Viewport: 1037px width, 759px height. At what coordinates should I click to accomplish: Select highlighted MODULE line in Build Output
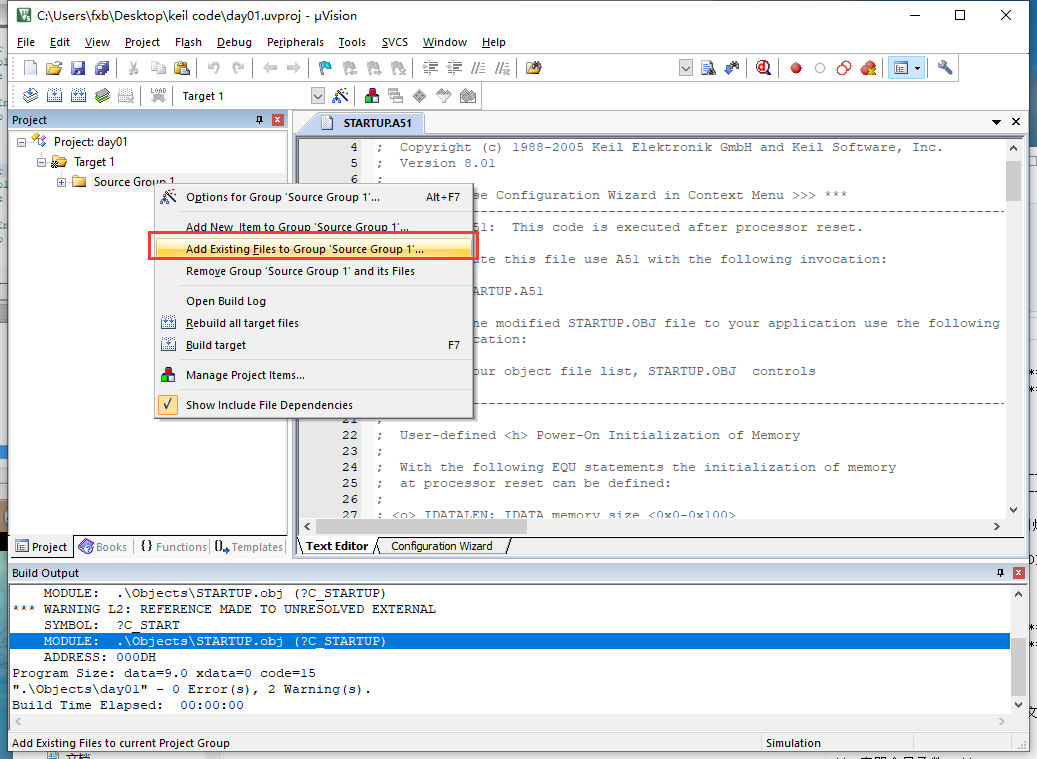pos(509,641)
